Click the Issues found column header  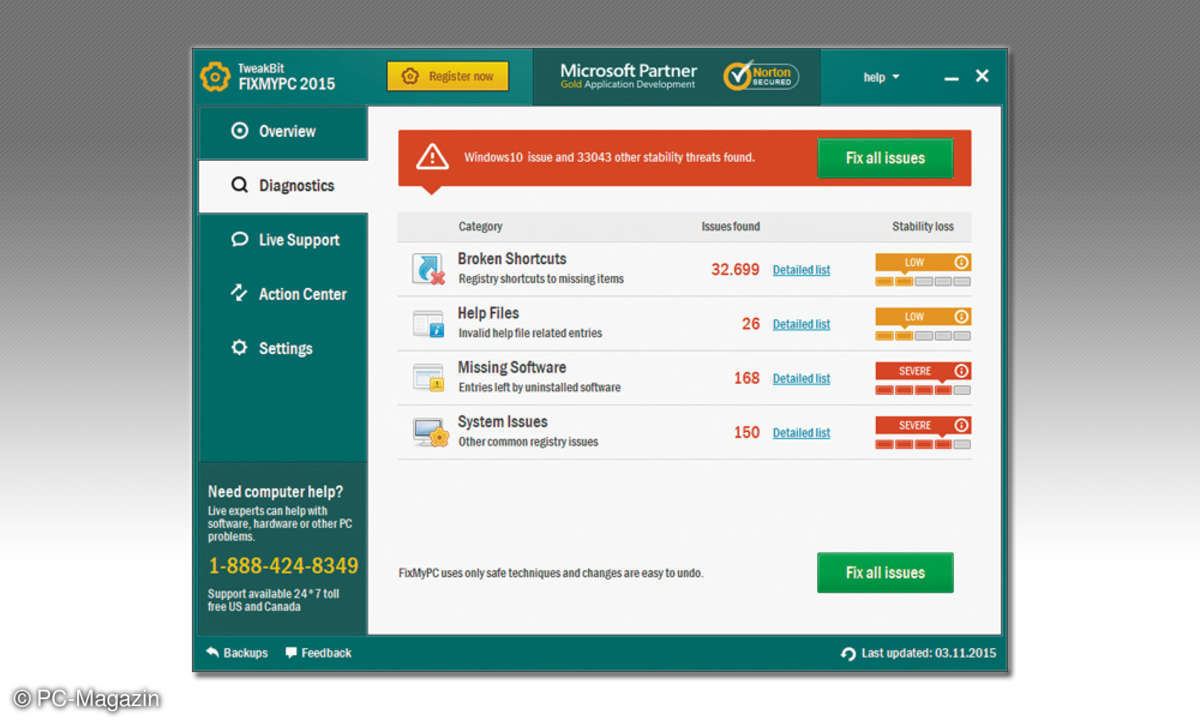pos(730,227)
